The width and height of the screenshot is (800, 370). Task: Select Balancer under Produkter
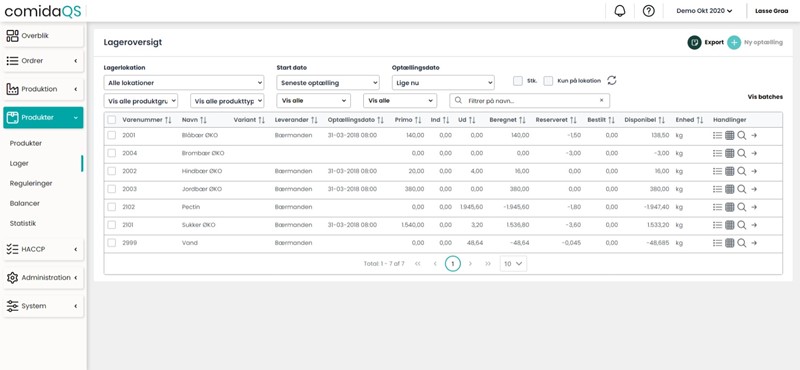tap(24, 203)
